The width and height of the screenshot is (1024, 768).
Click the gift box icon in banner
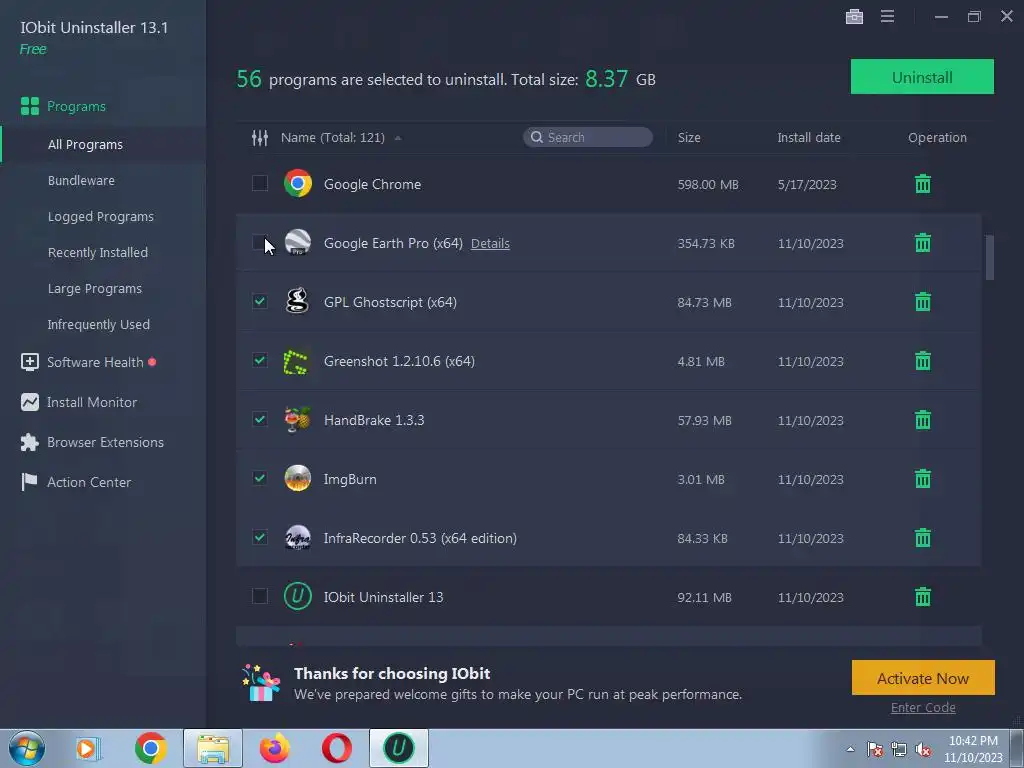click(261, 683)
